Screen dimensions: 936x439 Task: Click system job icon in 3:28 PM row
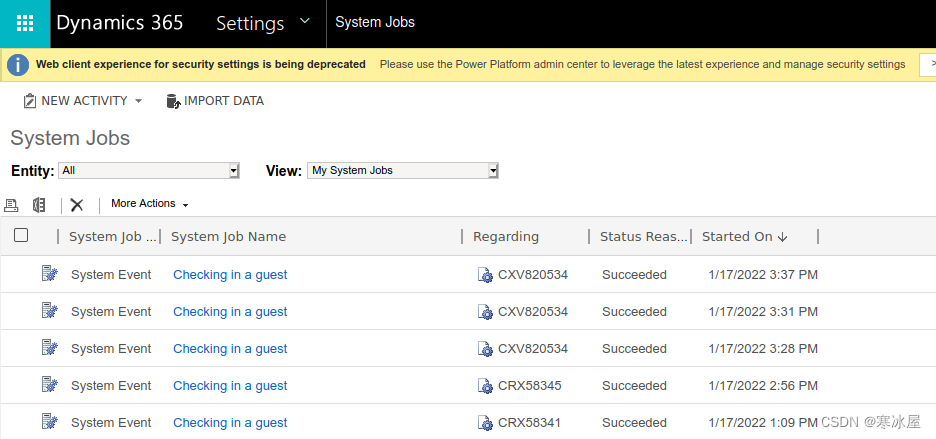50,348
